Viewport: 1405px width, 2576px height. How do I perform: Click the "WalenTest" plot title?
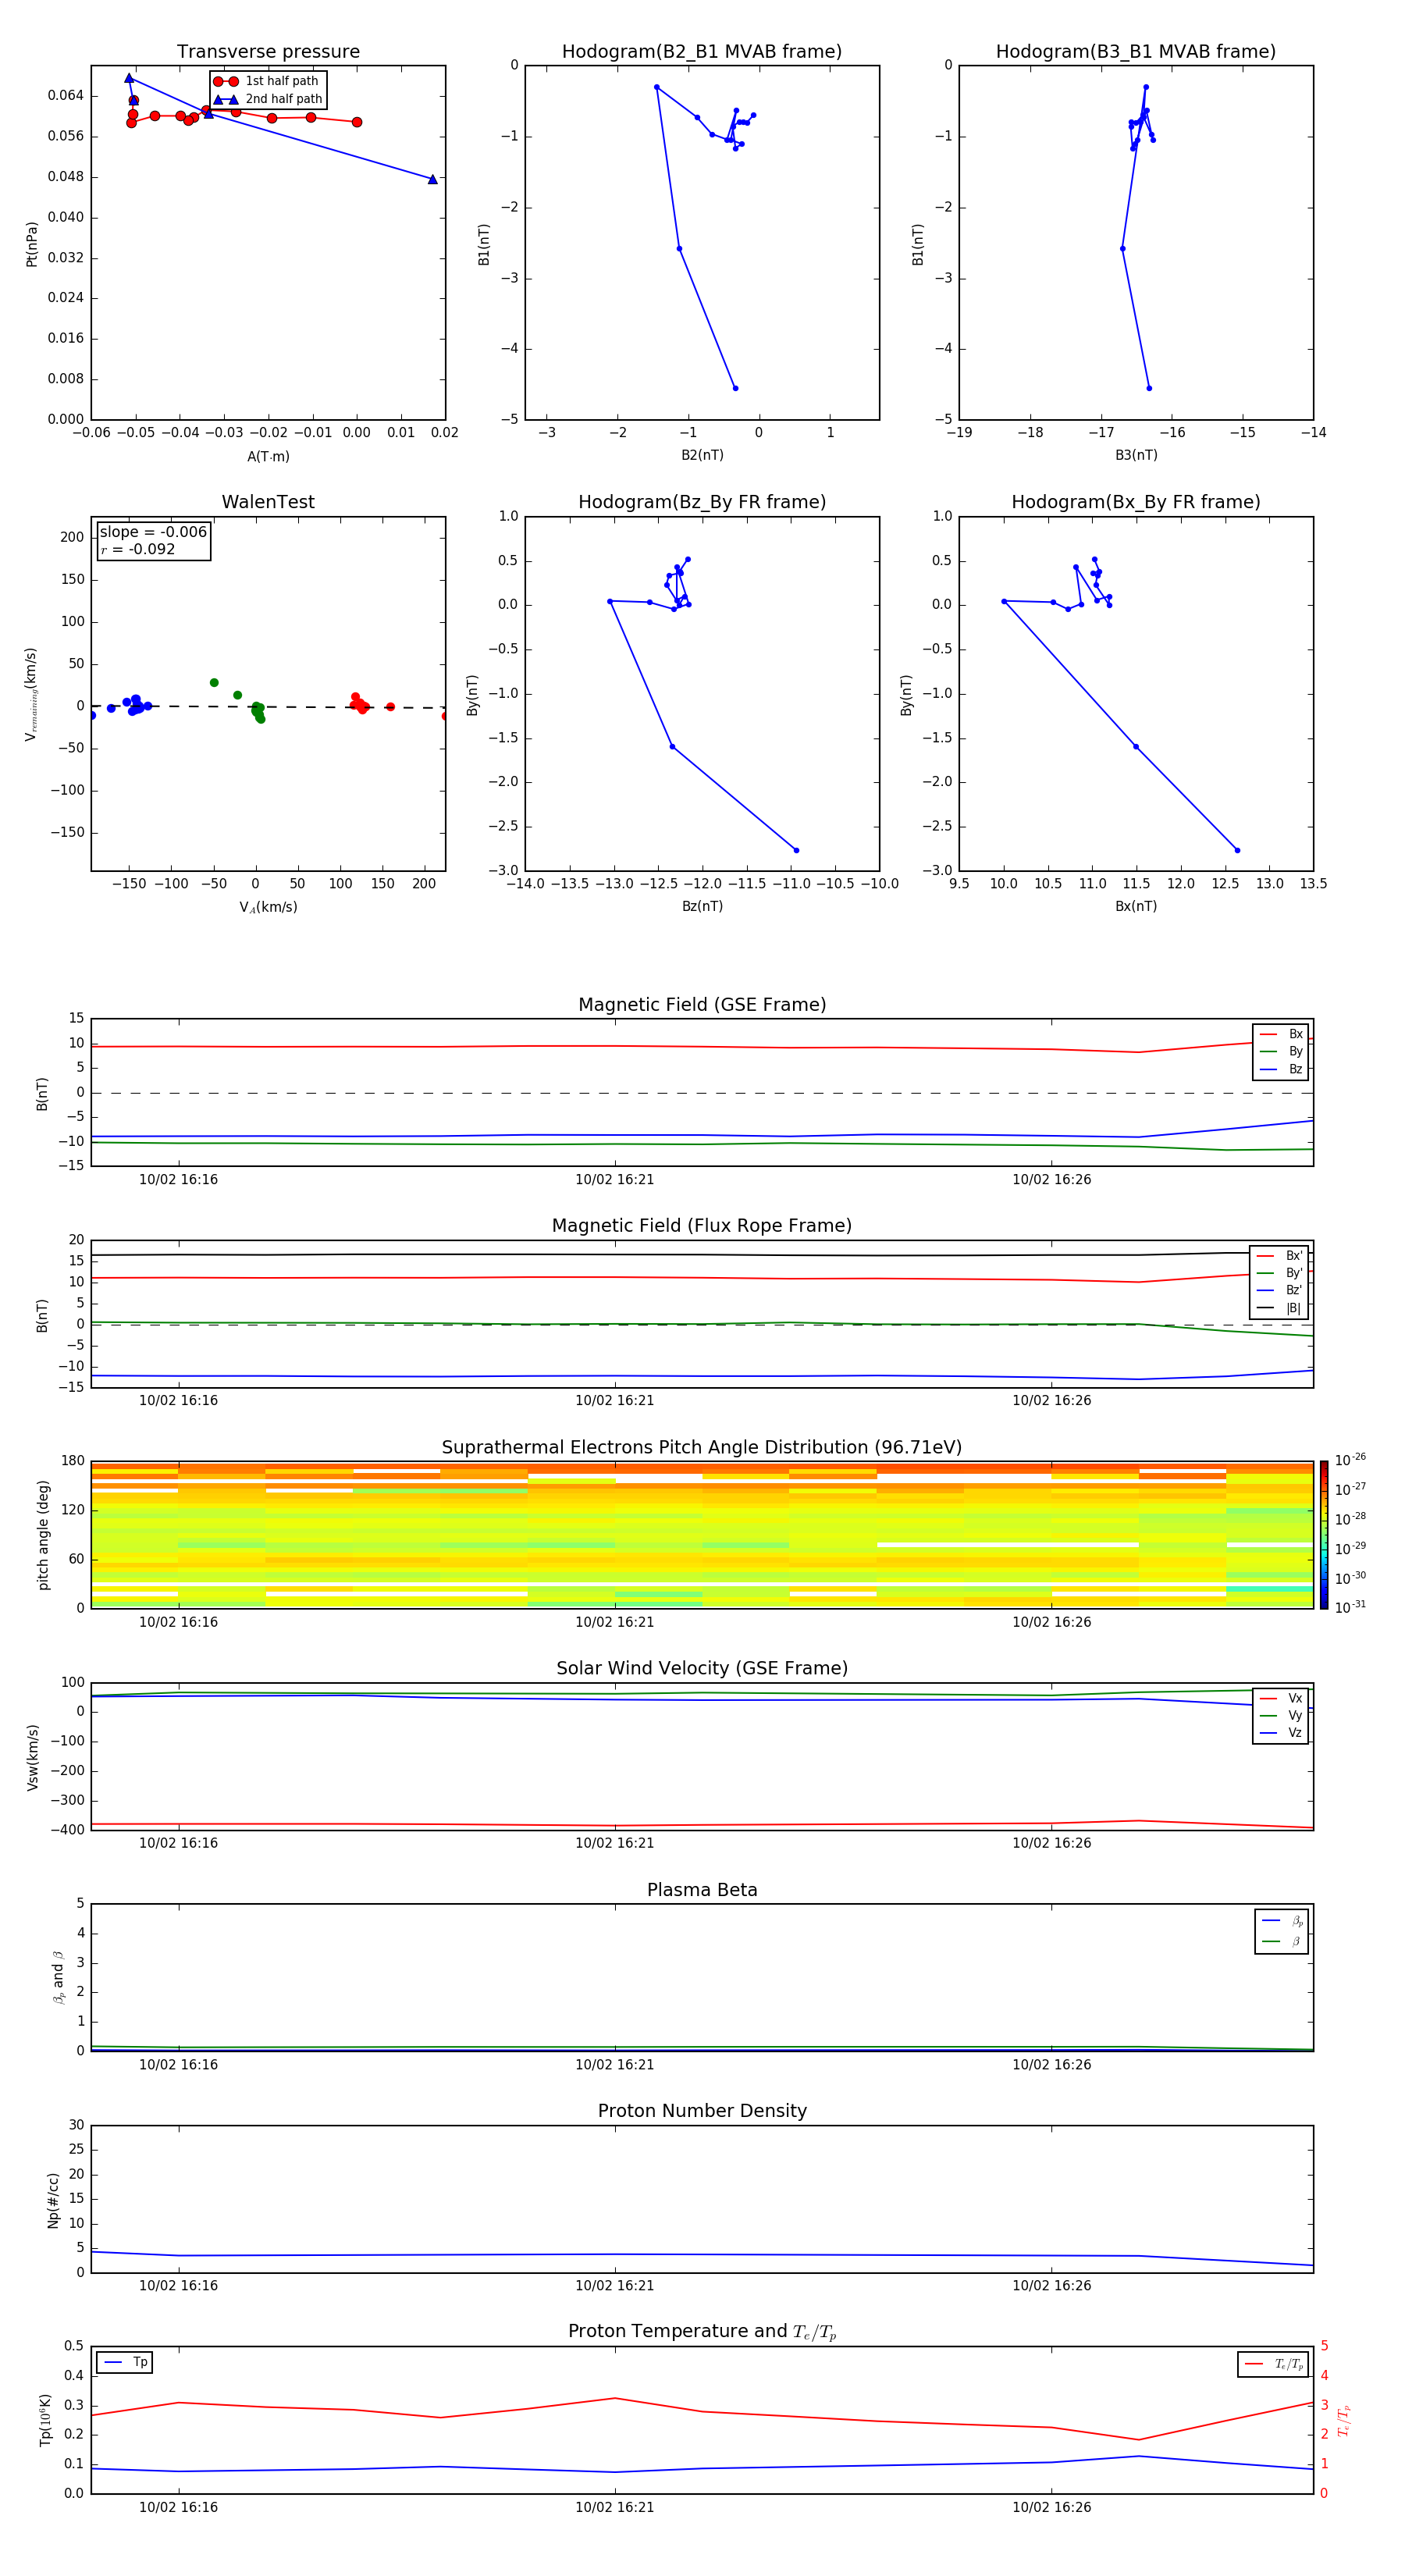click(x=268, y=502)
